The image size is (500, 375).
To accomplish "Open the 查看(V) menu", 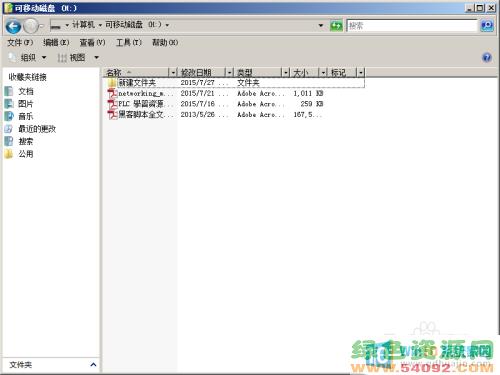I will pos(92,43).
